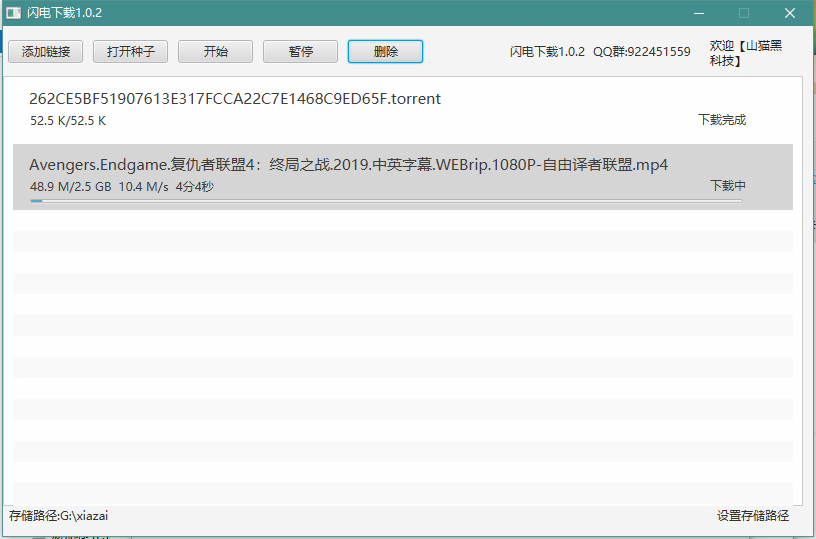816x539 pixels.
Task: Close the 闪电下载 window
Action: (x=790, y=13)
